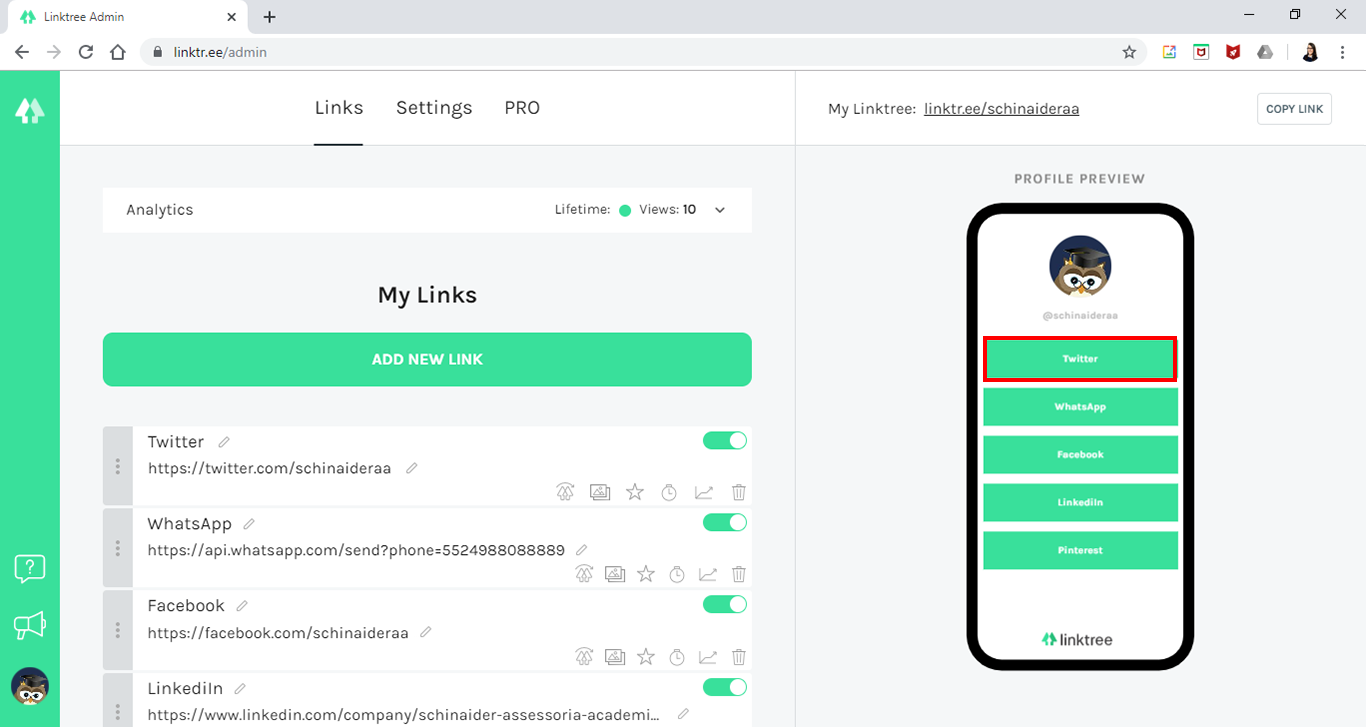
Task: Click the linktree logo in phone preview
Action: (1077, 639)
